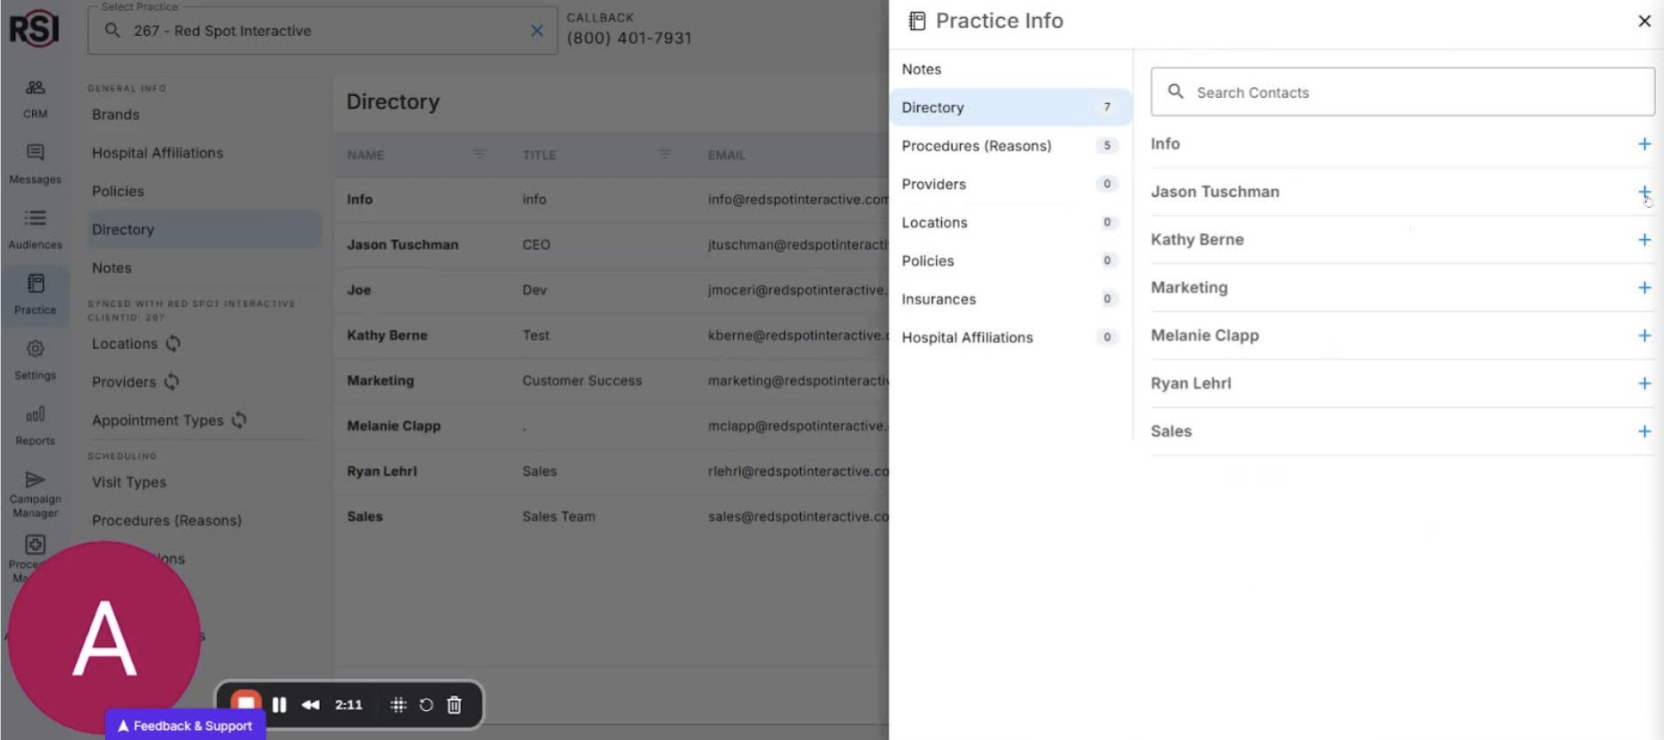This screenshot has height=740, width=1664.
Task: Select Procedures (Reasons) in Practice Info
Action: 976,146
